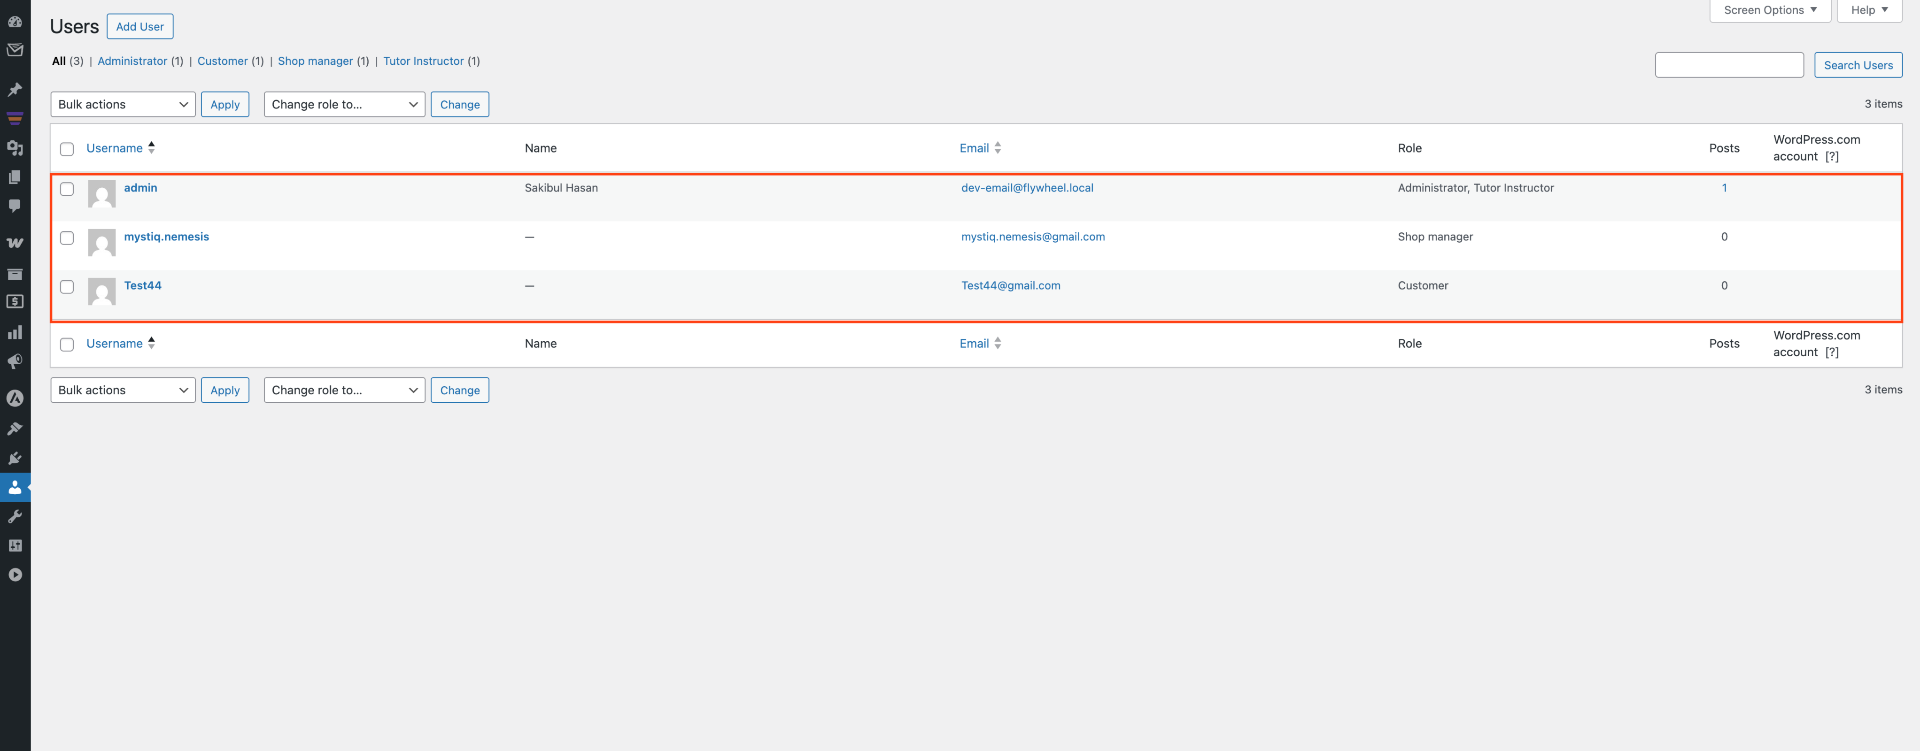
Task: Open the Tools wrench icon in the sidebar
Action: click(x=15, y=517)
